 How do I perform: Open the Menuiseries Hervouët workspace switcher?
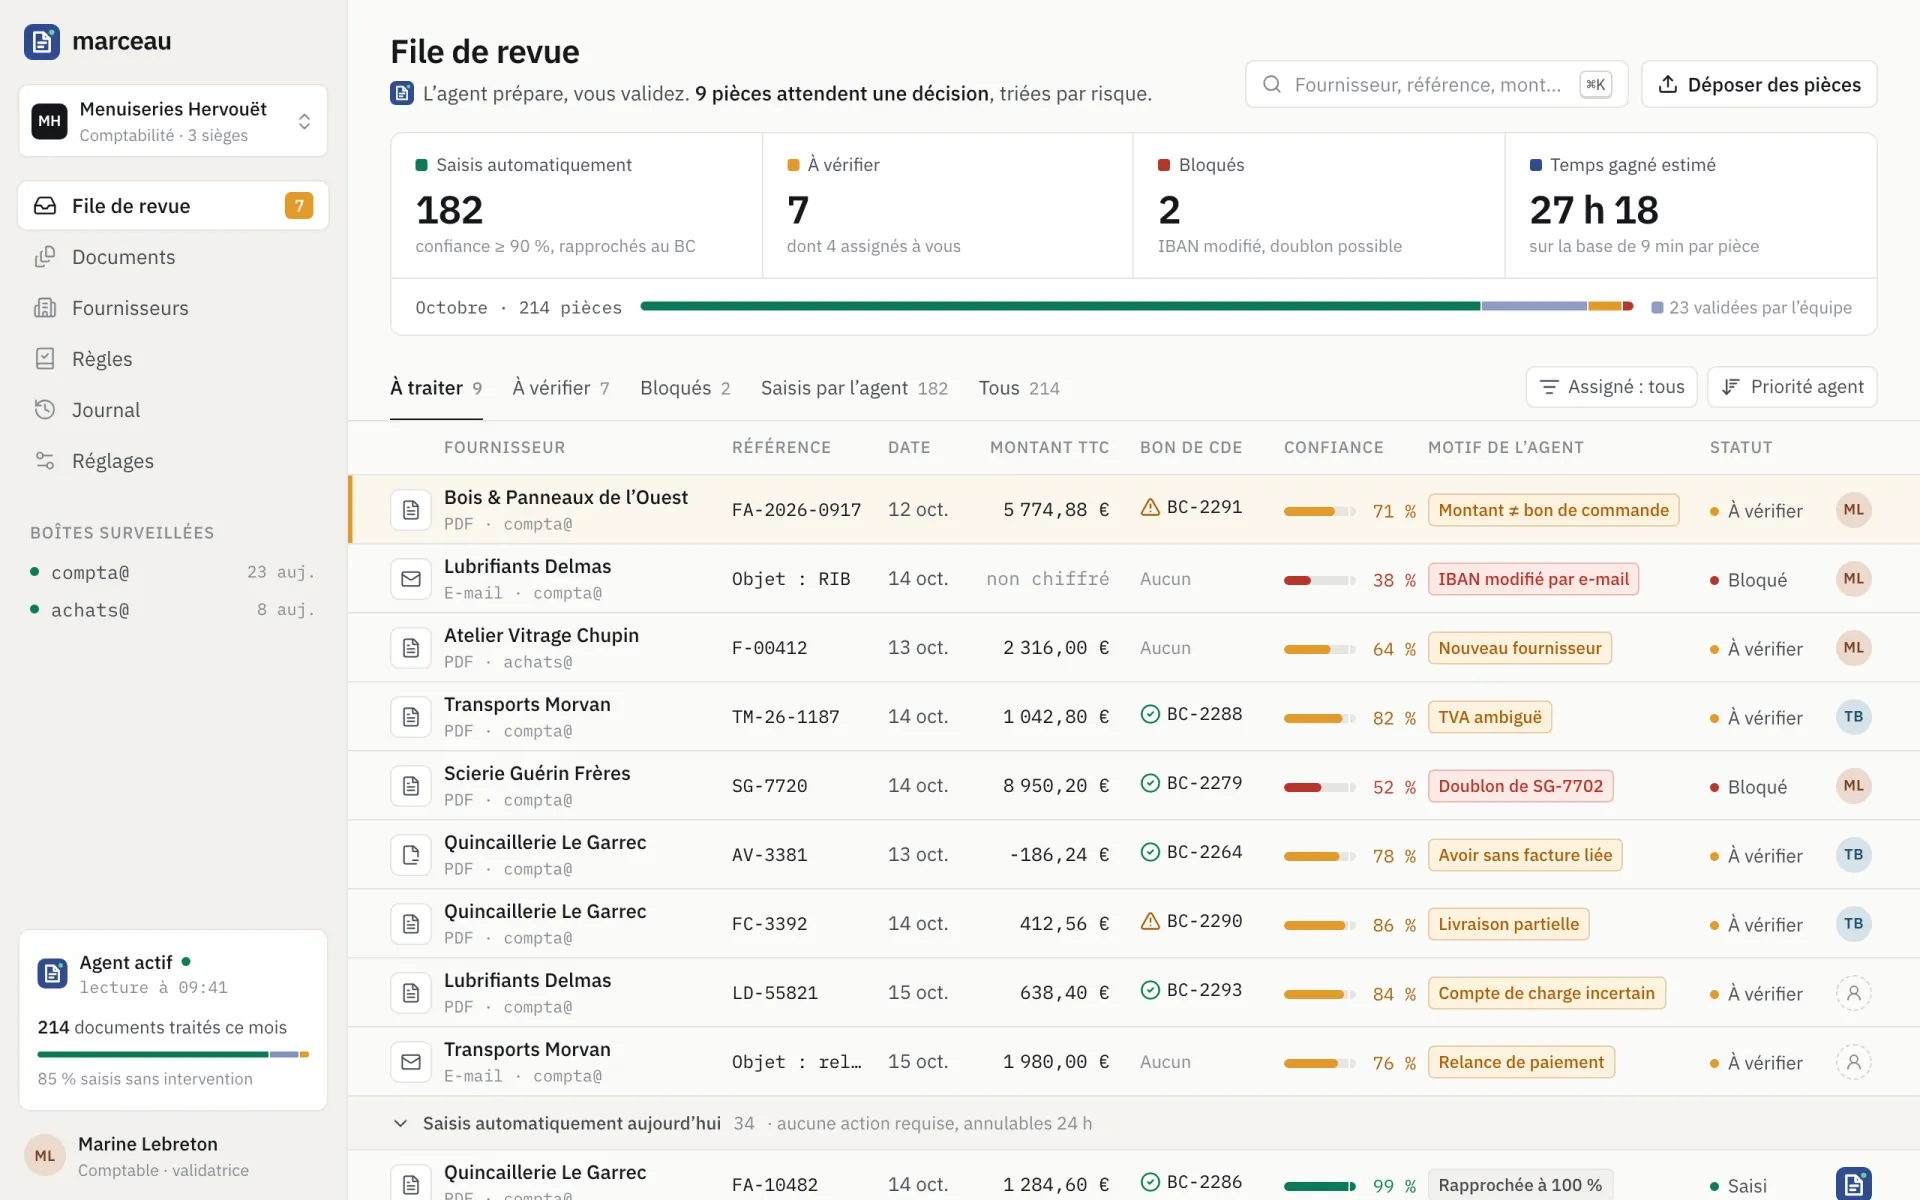[173, 121]
